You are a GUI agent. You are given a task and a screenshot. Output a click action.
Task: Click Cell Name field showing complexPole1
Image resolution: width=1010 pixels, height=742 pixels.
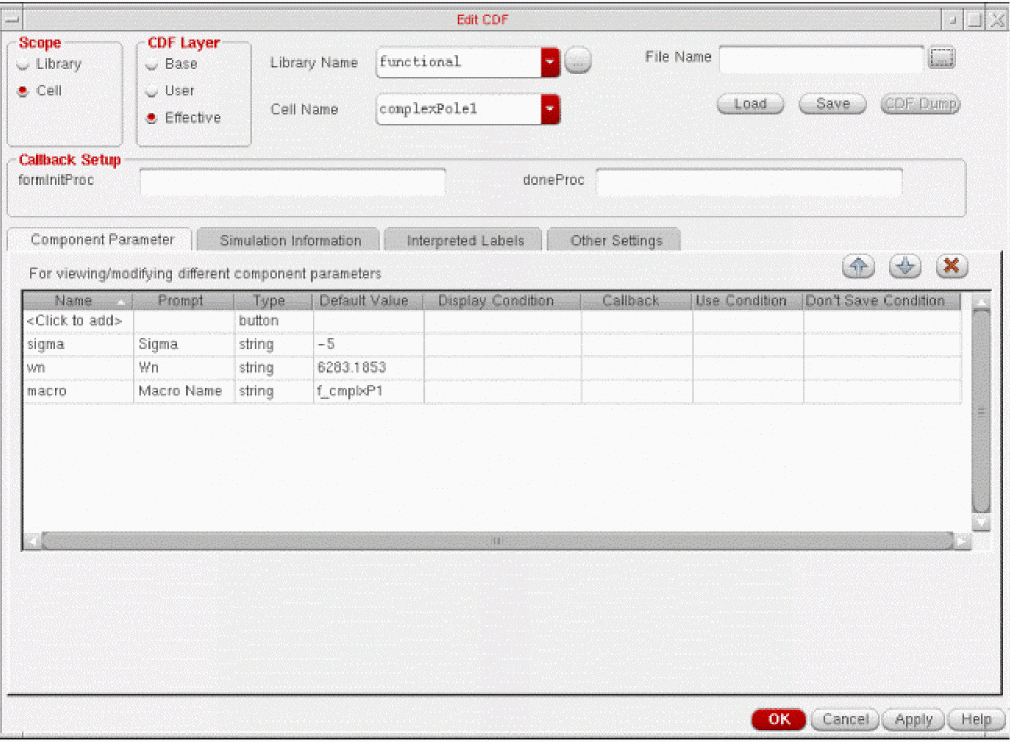(459, 109)
